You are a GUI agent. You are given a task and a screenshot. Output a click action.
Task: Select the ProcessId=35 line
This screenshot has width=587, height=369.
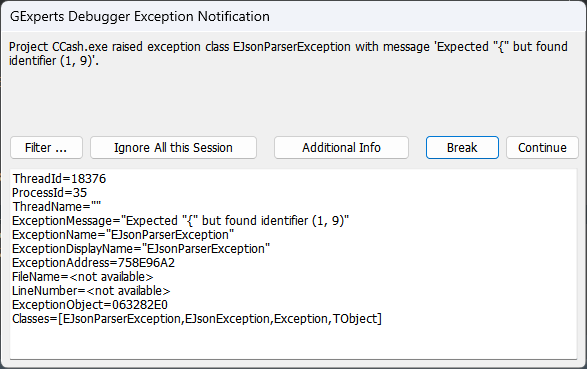coord(49,193)
